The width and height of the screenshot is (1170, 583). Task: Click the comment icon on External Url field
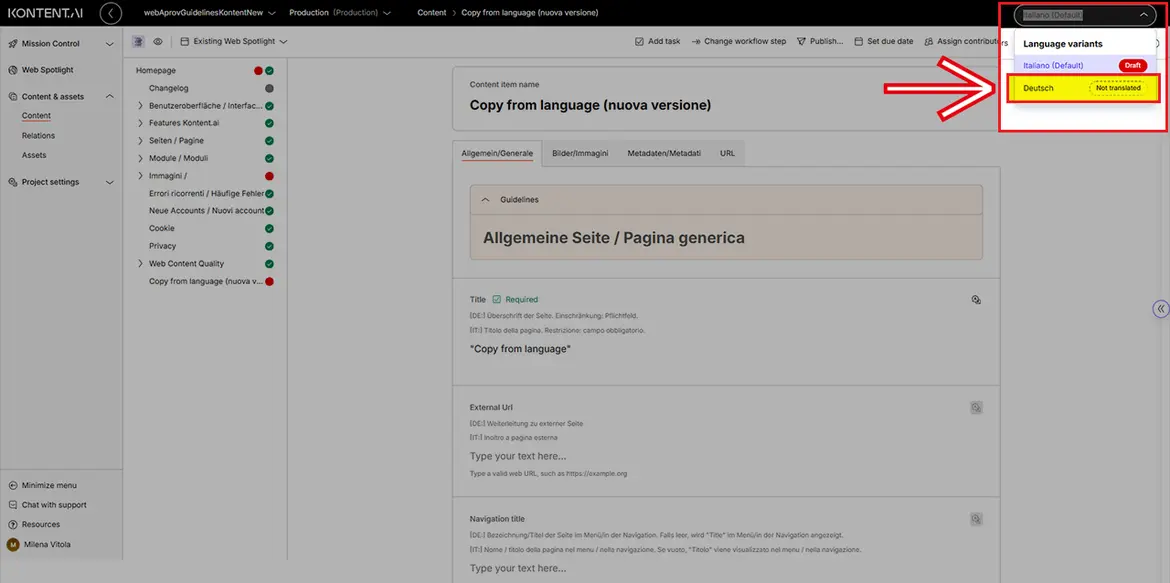tap(976, 407)
